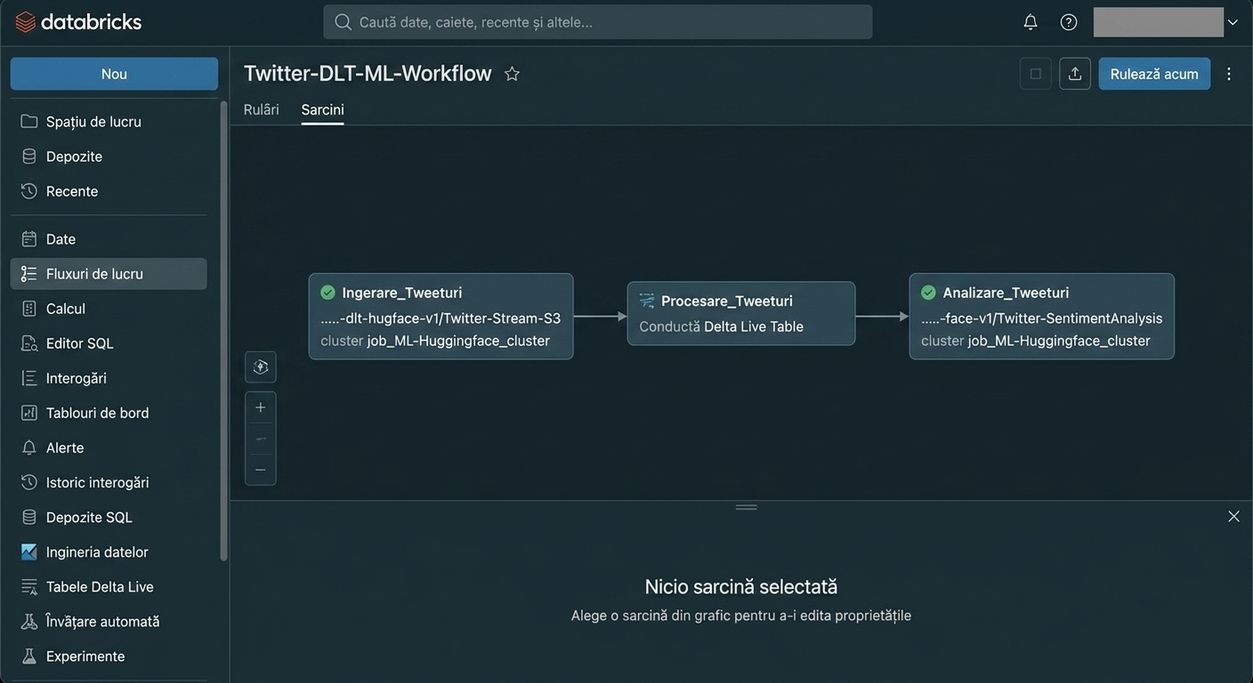Viewport: 1253px width, 683px height.
Task: Switch to the Rulări tab
Action: click(261, 109)
